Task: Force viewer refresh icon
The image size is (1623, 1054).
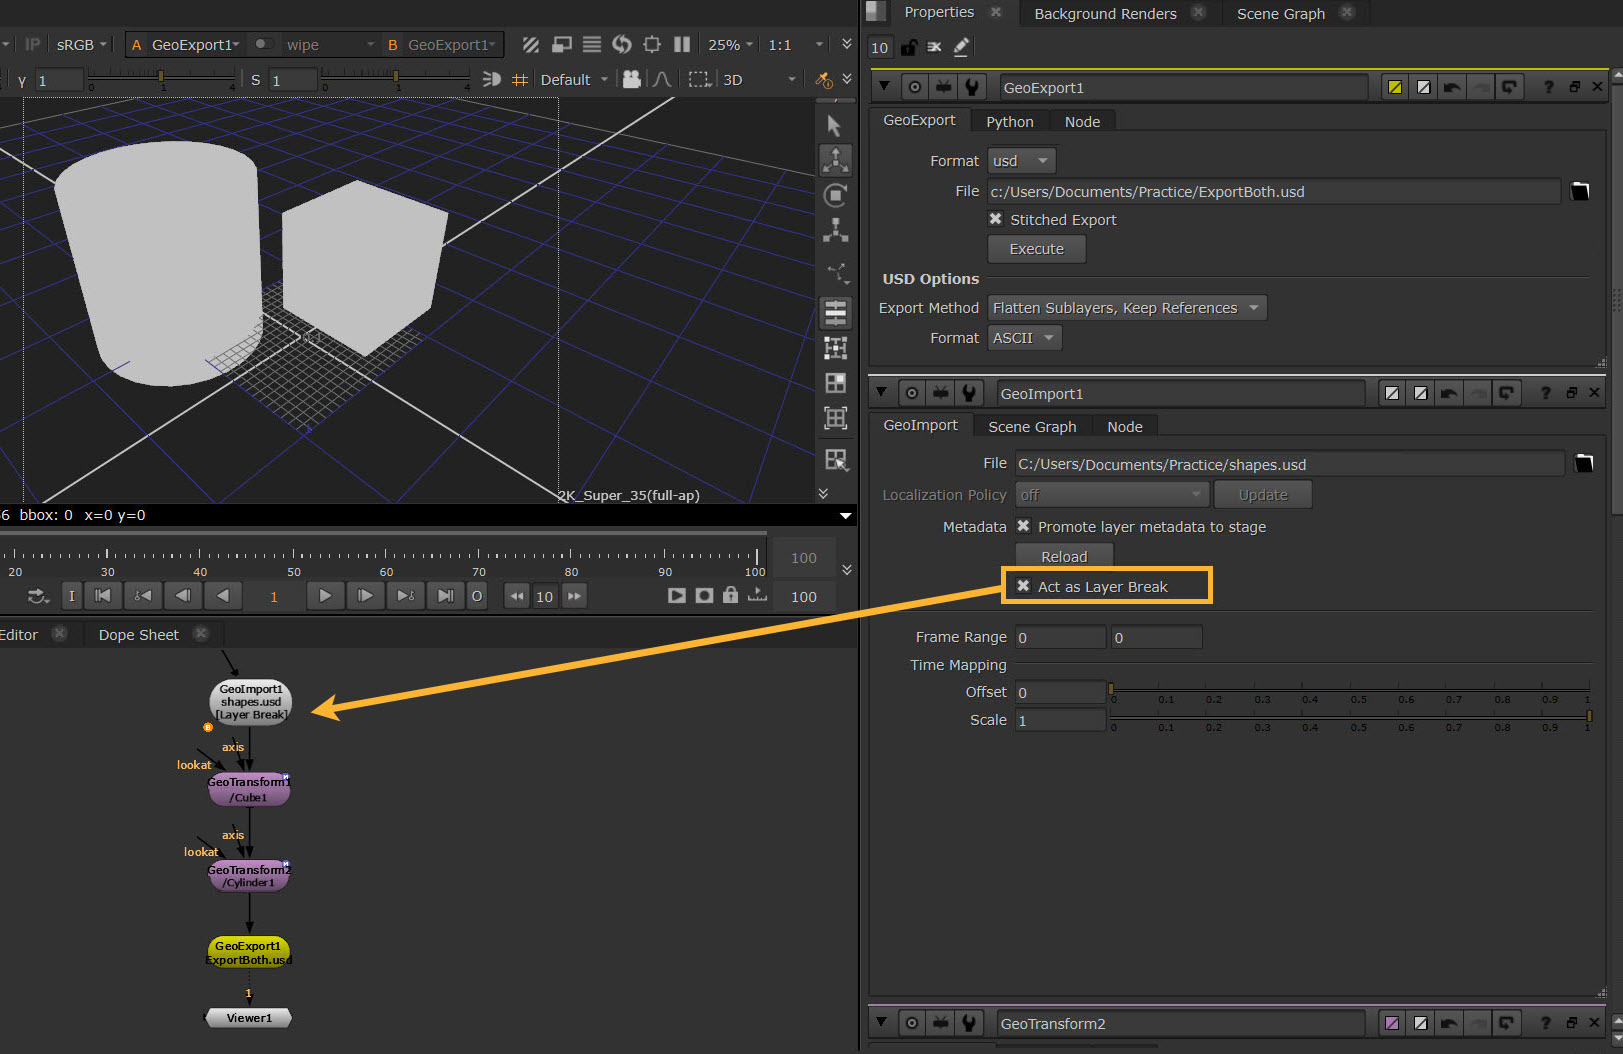Action: [622, 44]
